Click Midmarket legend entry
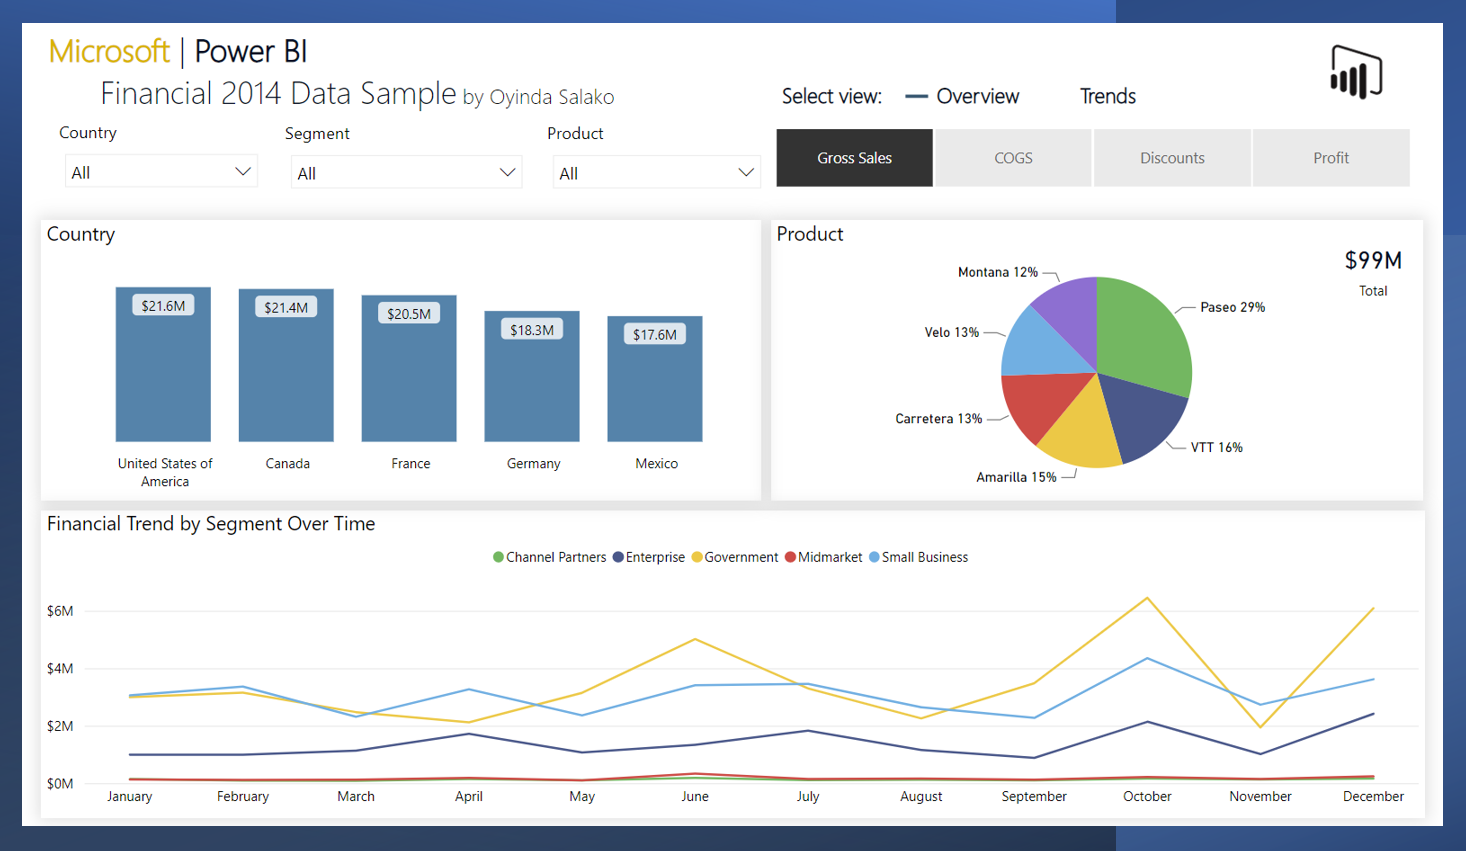Image resolution: width=1466 pixels, height=851 pixels. tap(824, 557)
